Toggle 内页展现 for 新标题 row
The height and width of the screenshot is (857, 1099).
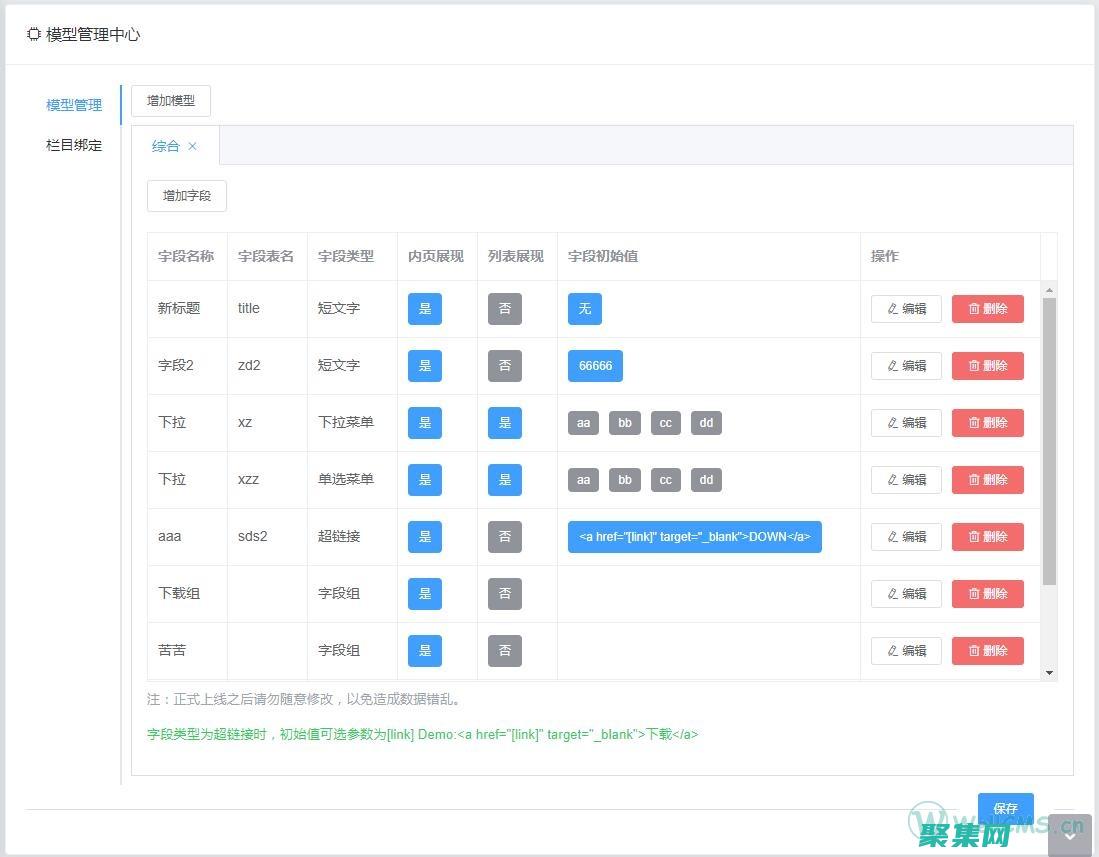(424, 309)
